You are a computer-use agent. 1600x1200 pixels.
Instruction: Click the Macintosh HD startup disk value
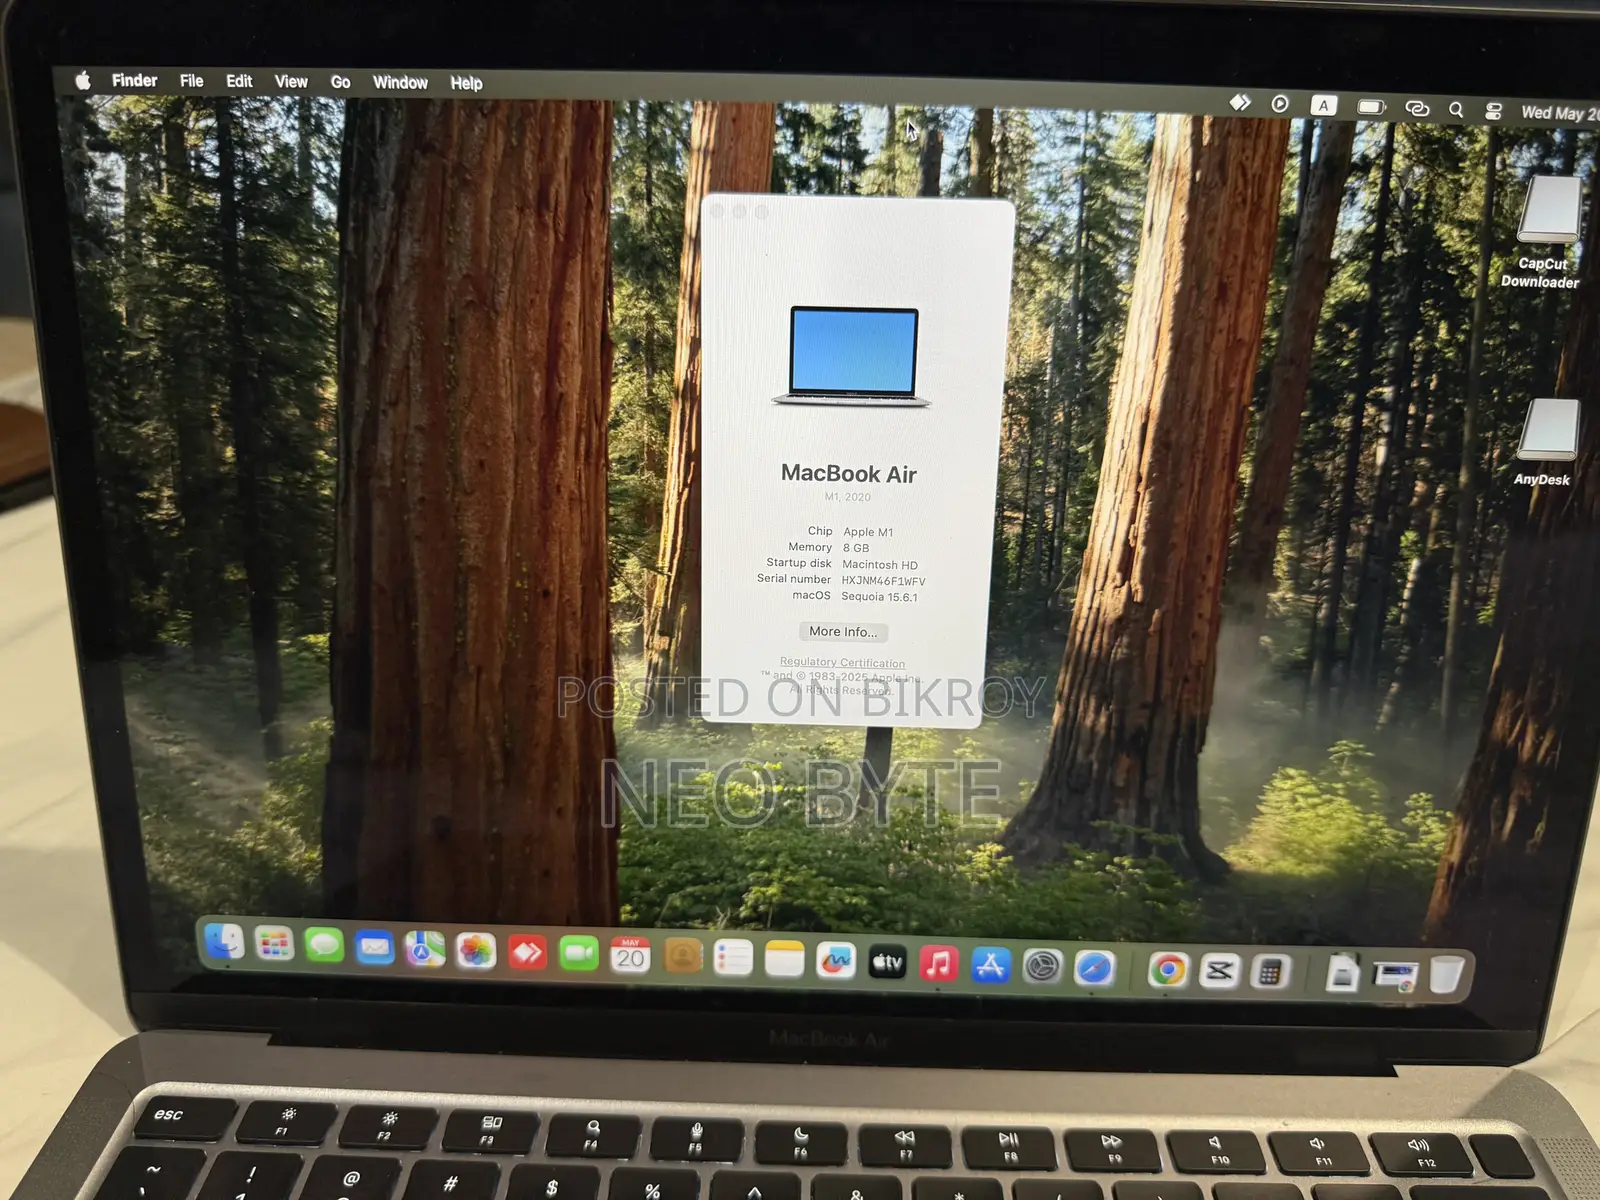[880, 565]
